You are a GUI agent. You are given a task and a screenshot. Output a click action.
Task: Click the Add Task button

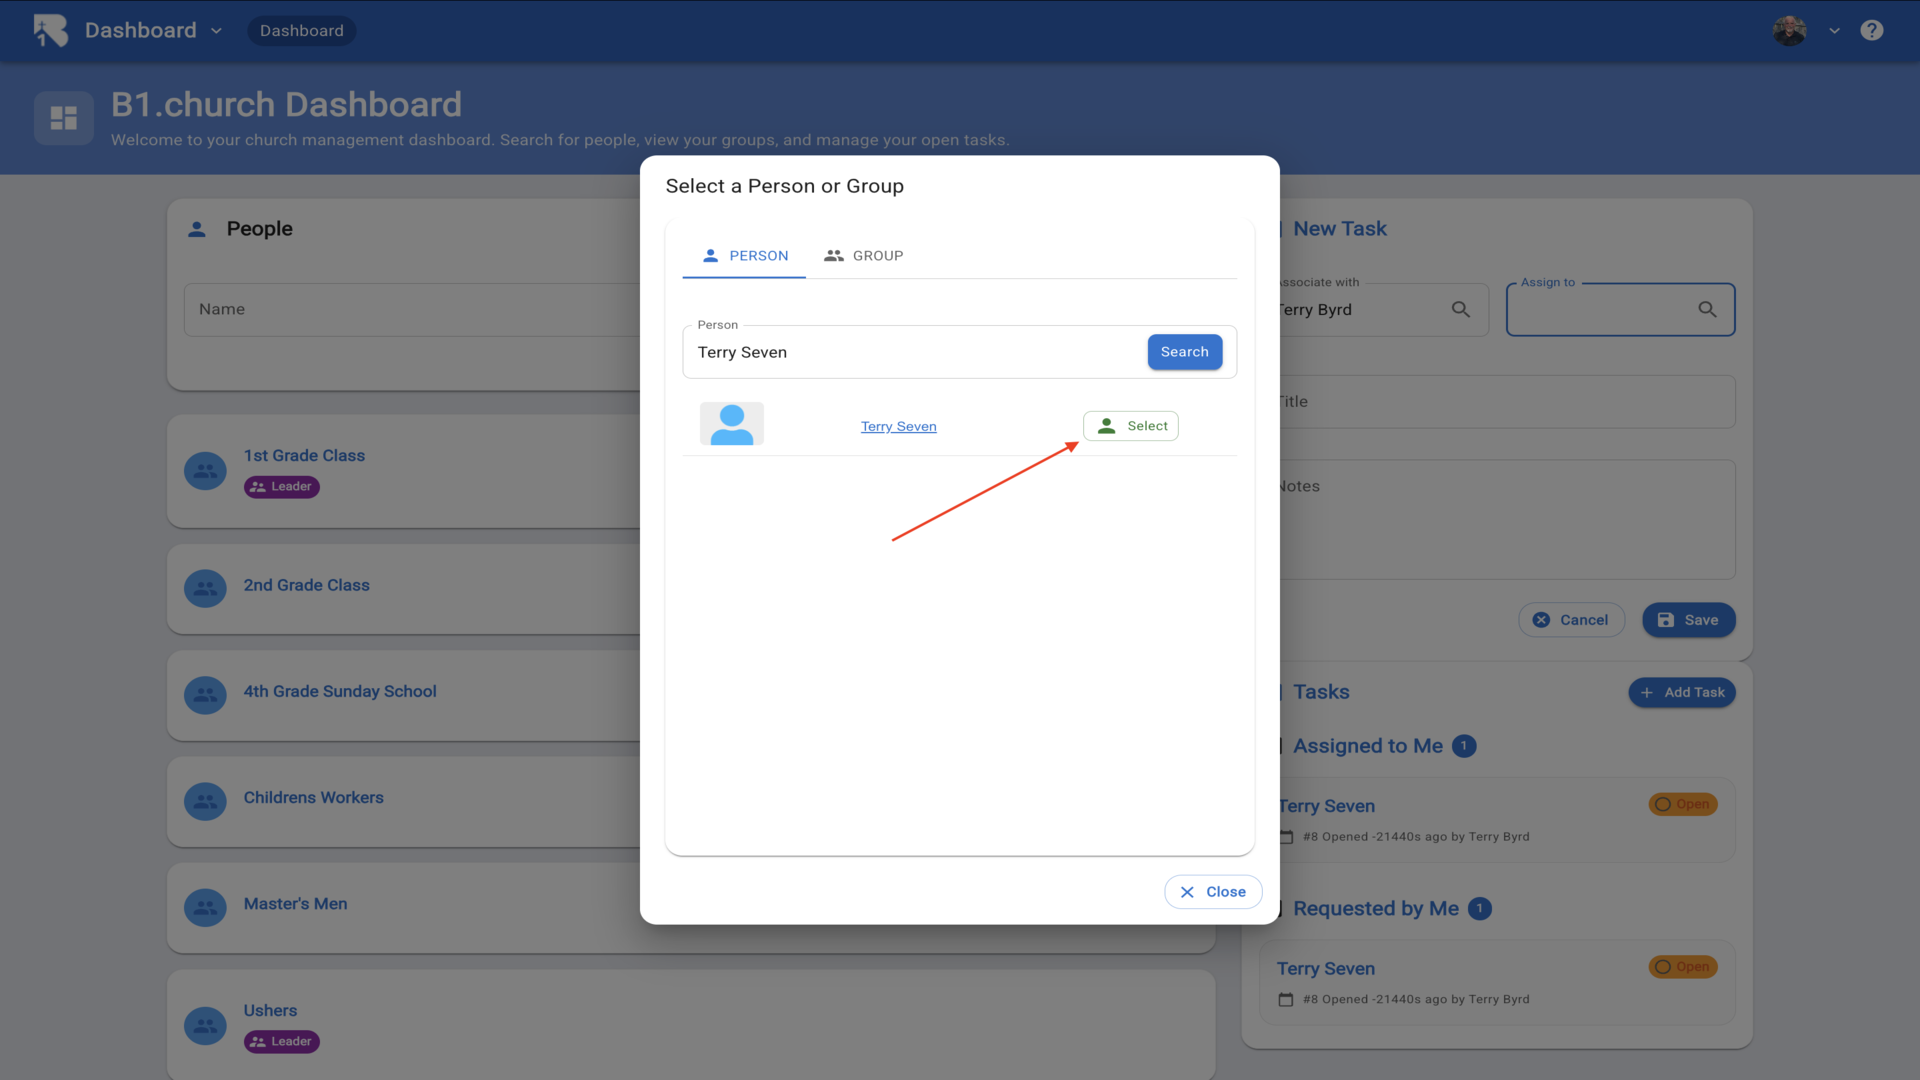tap(1682, 692)
